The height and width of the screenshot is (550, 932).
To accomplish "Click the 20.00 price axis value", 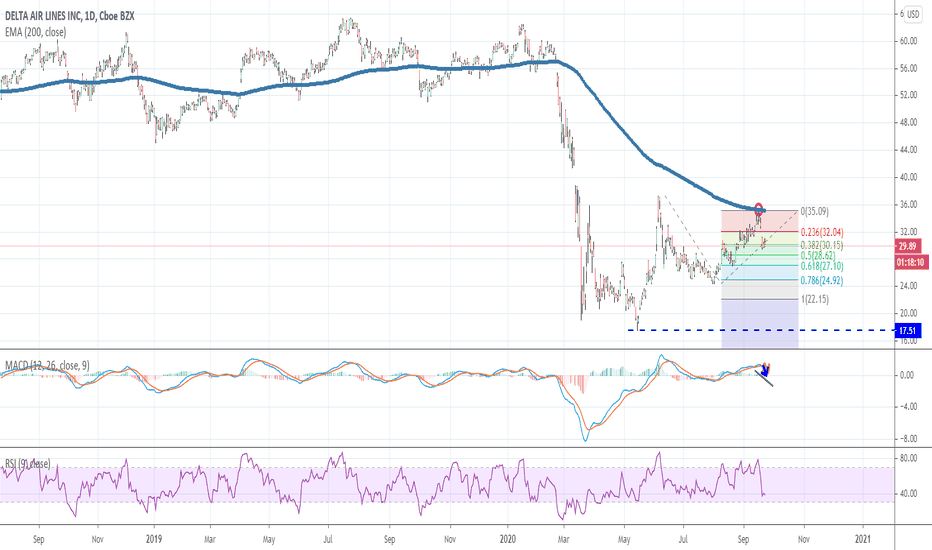I will tap(908, 313).
